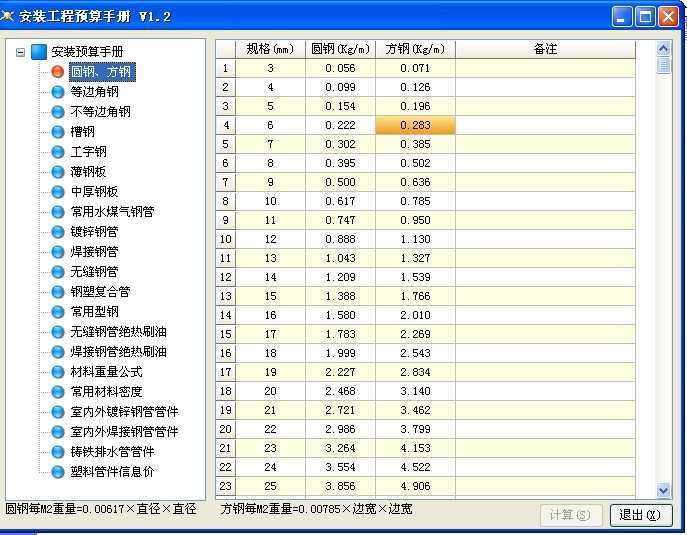
Task: Click the 备注 column header
Action: click(x=545, y=49)
